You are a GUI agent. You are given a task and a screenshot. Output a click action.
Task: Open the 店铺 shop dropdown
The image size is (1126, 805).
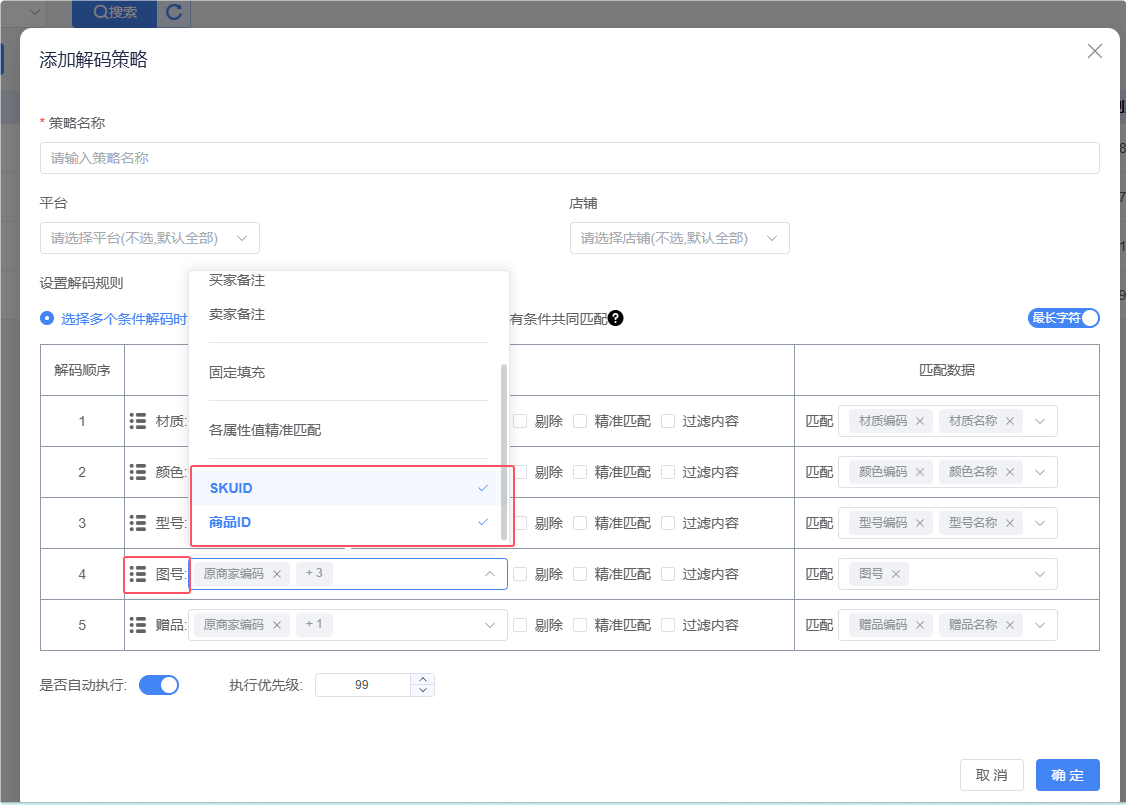coord(679,238)
